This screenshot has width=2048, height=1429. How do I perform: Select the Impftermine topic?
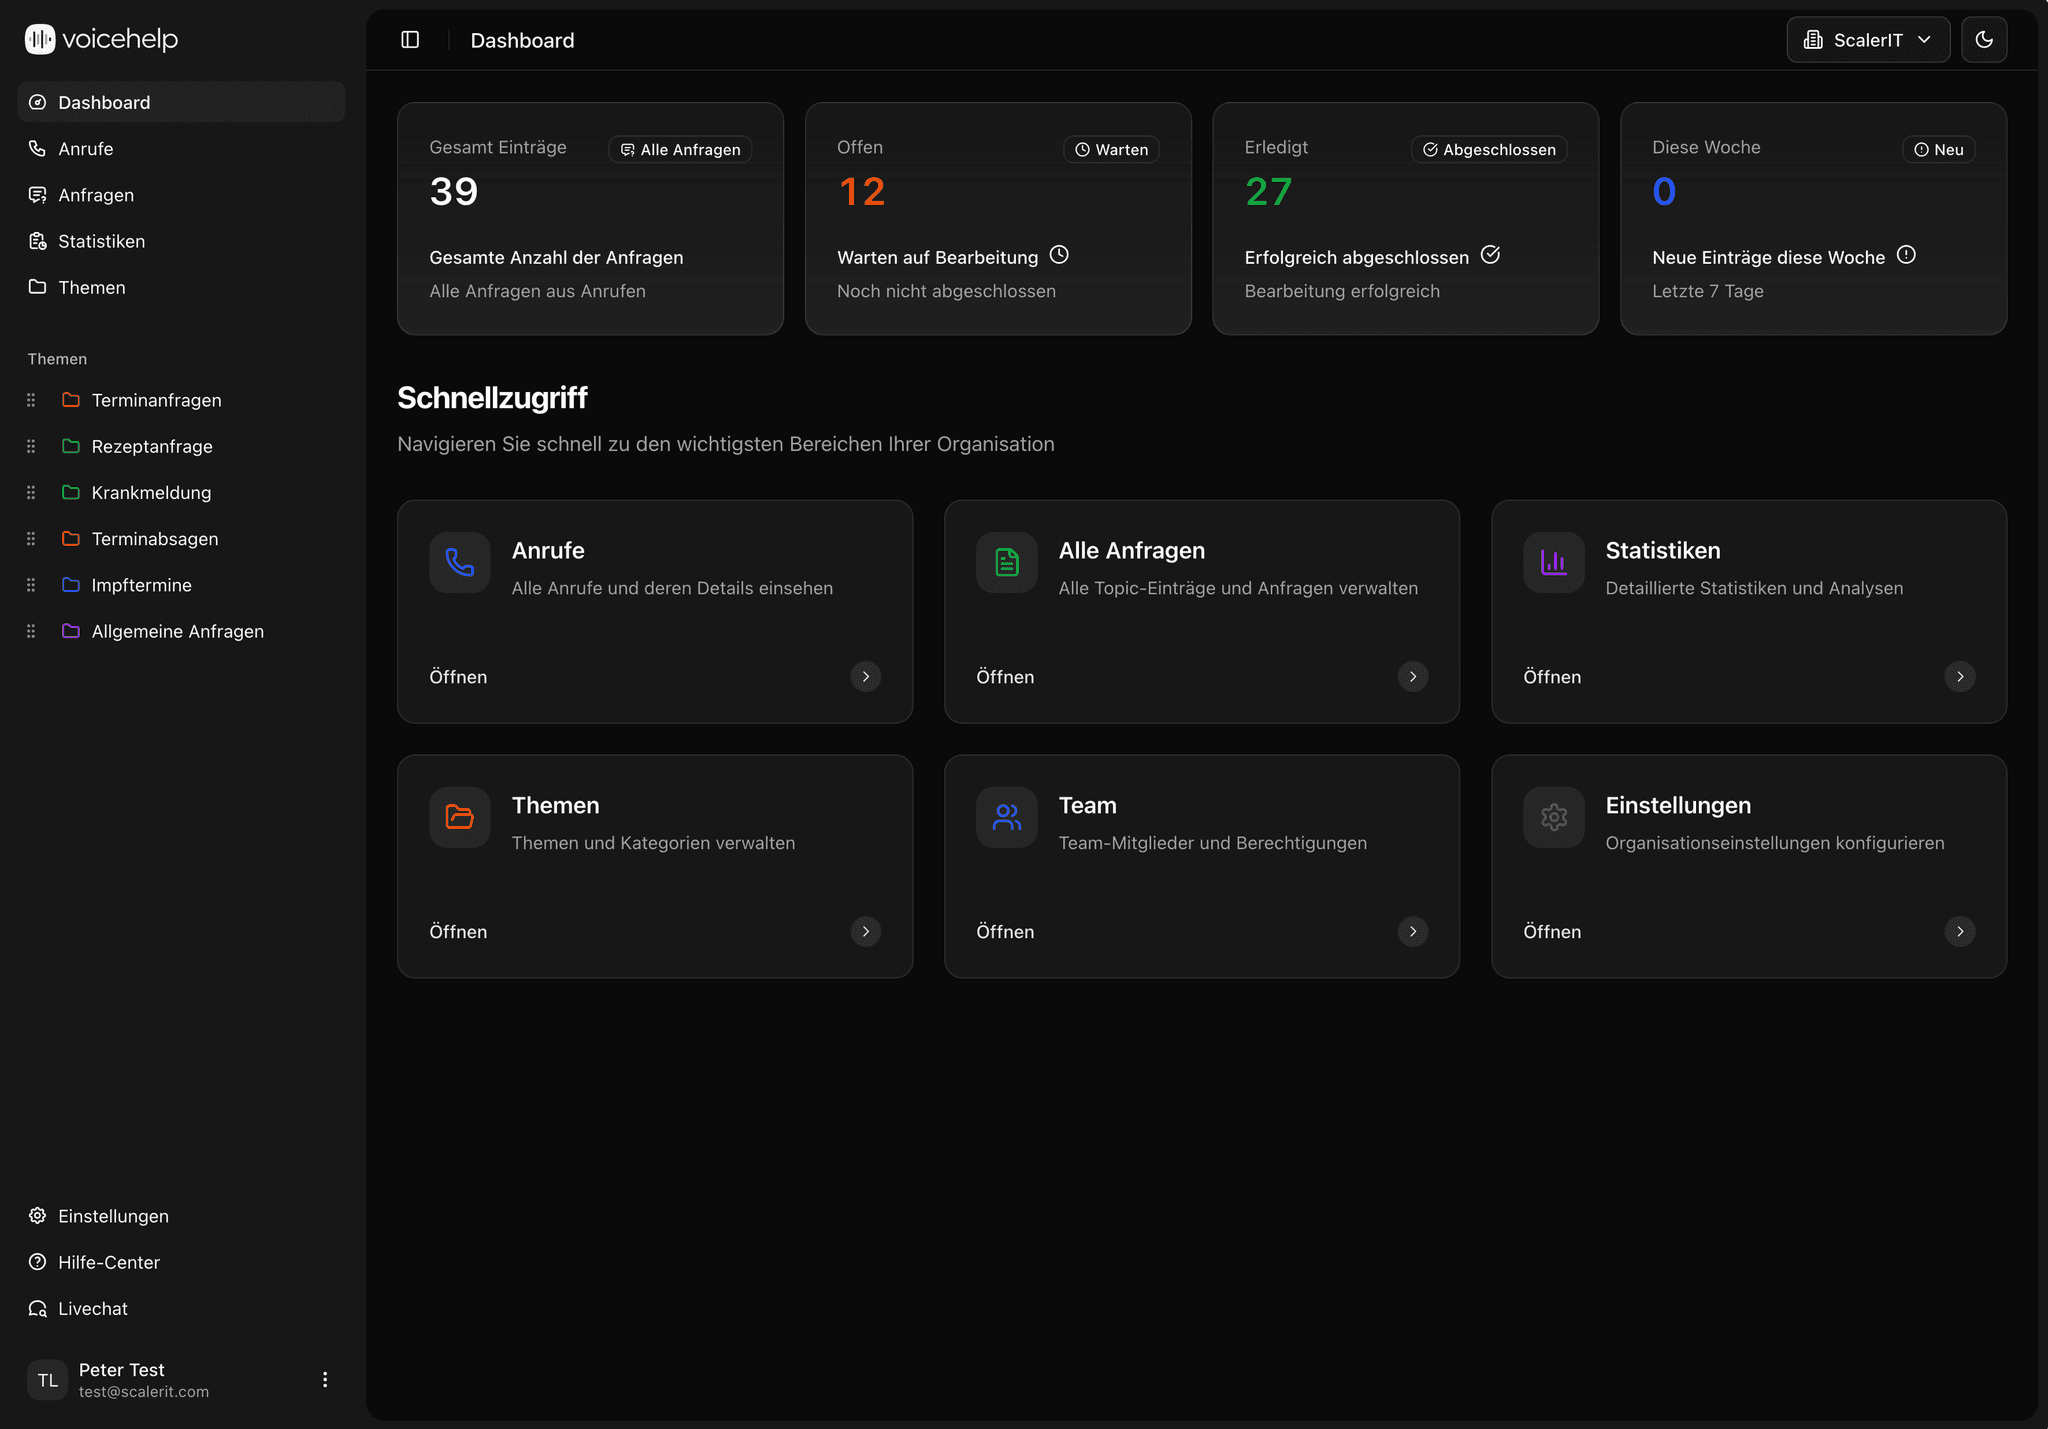(x=141, y=585)
